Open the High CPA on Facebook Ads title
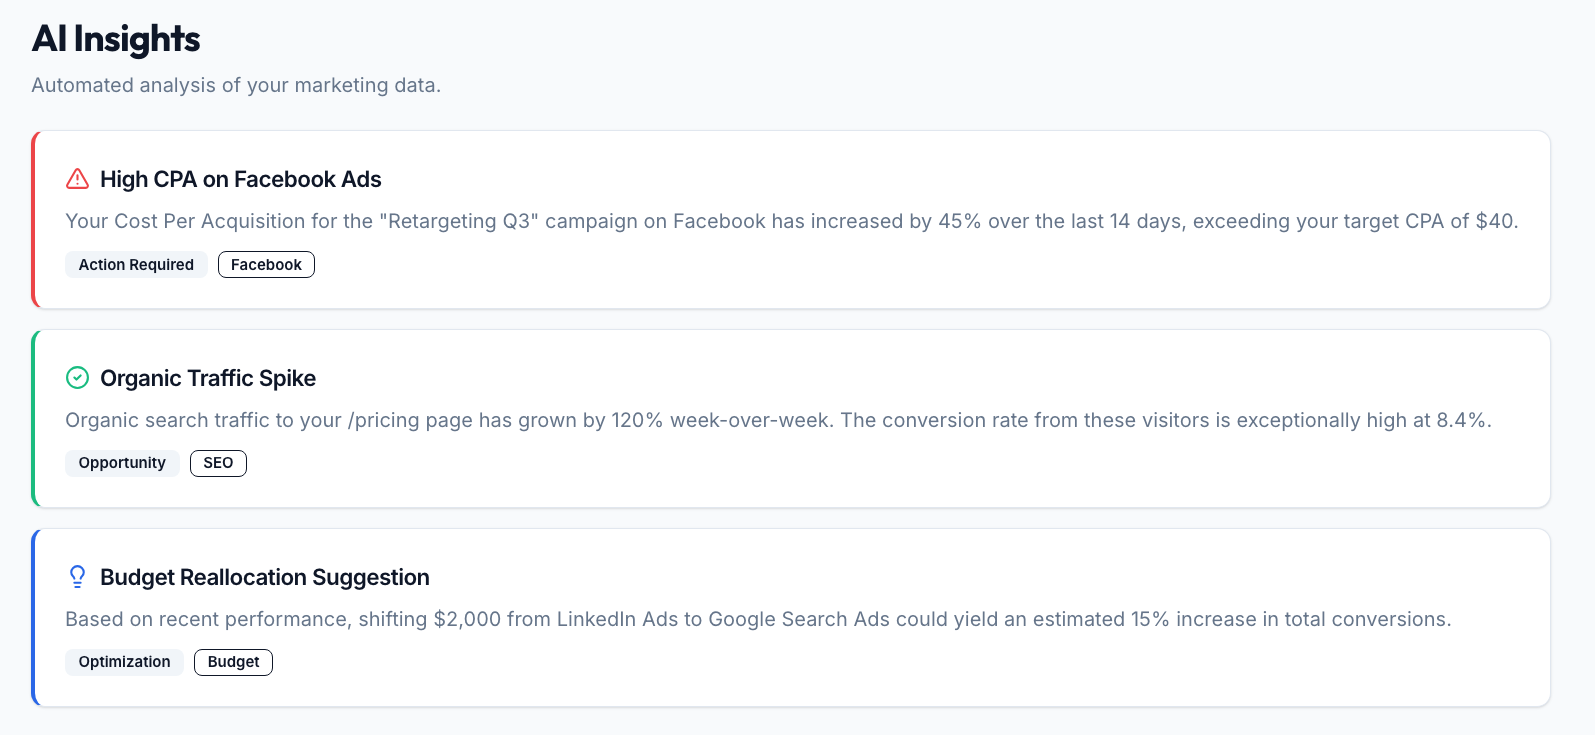The width and height of the screenshot is (1595, 735). click(241, 180)
